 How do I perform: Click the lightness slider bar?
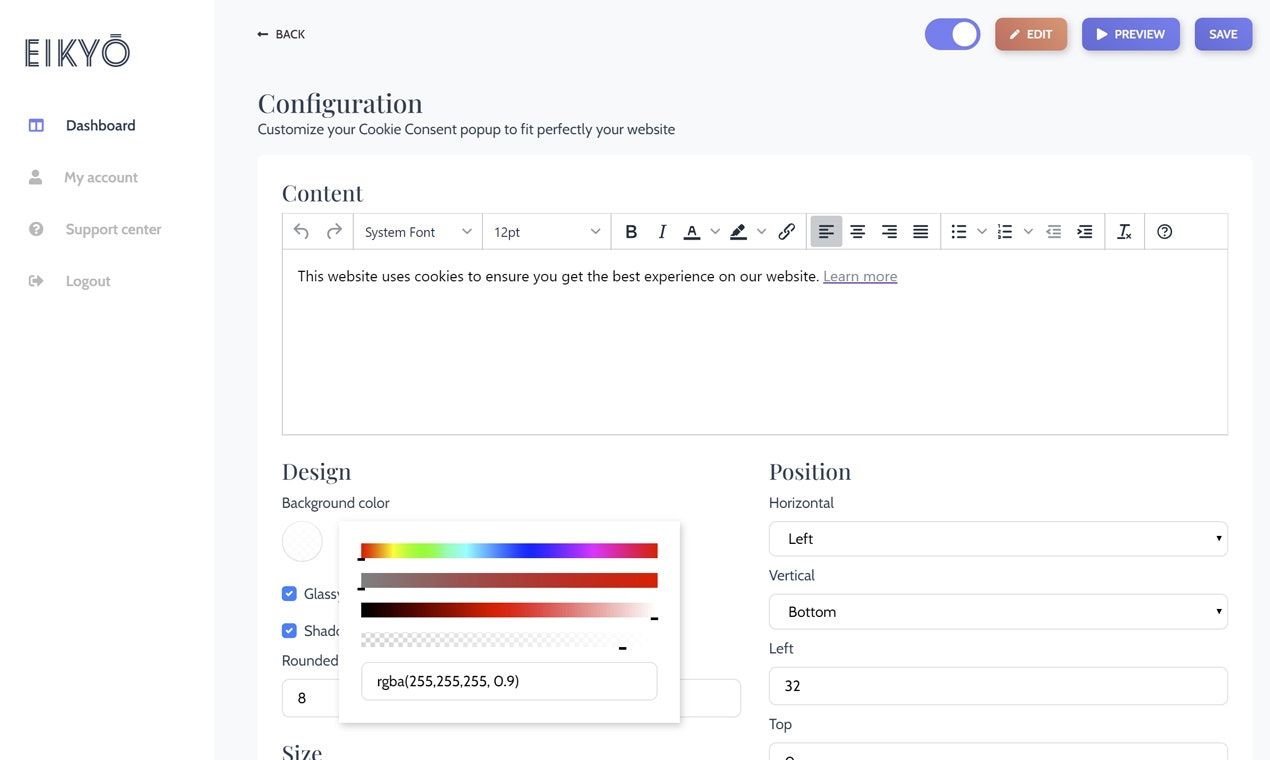(x=509, y=611)
